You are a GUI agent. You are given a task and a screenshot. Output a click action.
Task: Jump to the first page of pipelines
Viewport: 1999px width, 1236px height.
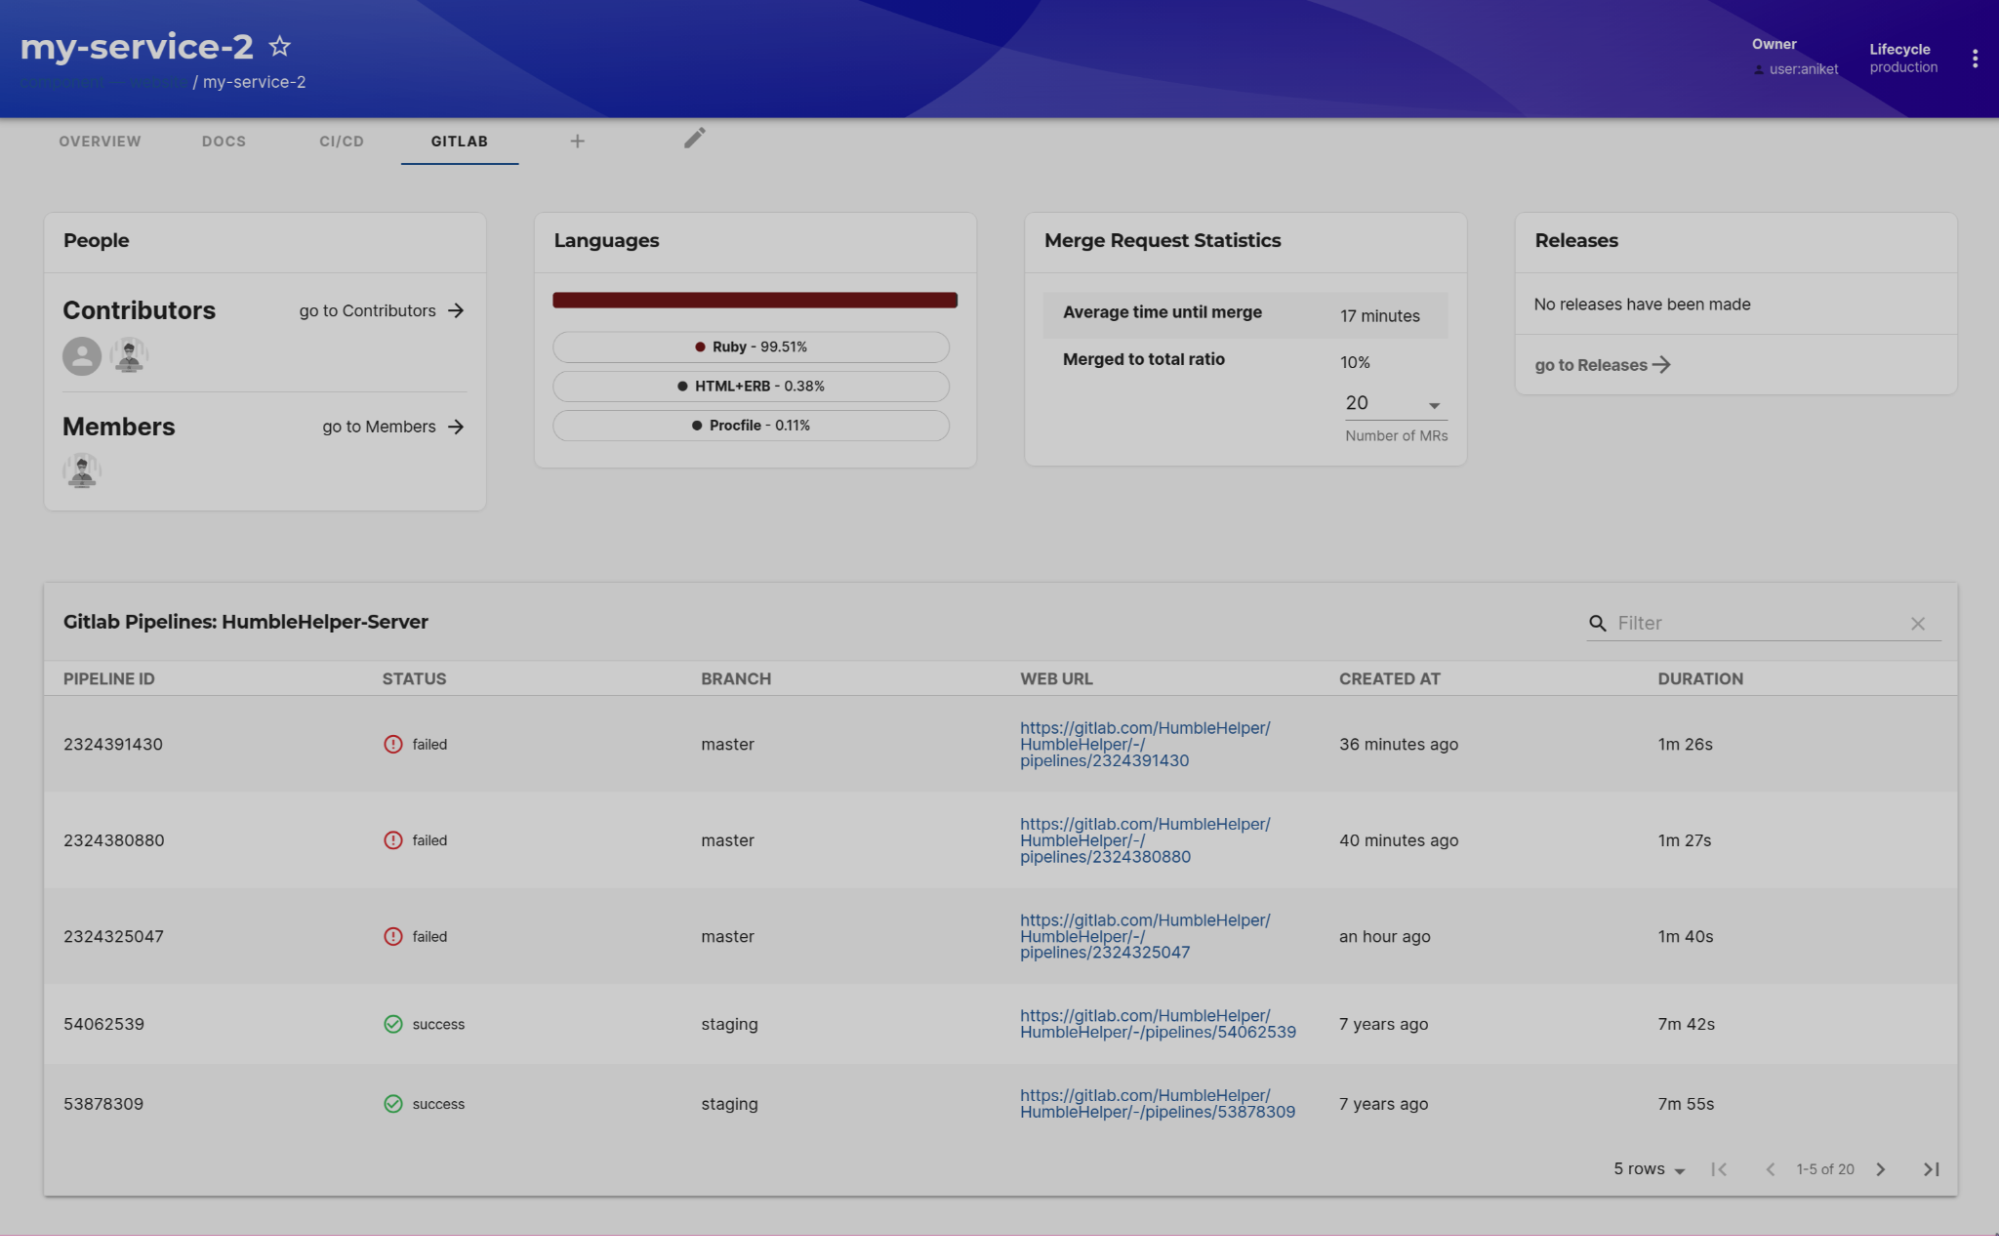point(1720,1168)
